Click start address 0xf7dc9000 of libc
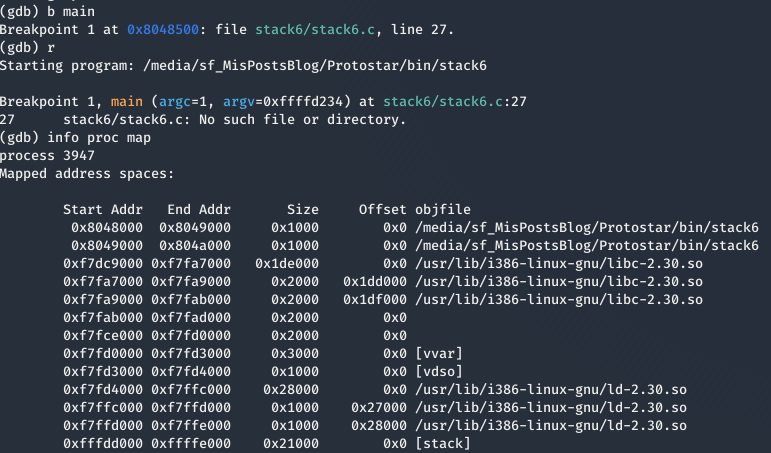 point(103,264)
